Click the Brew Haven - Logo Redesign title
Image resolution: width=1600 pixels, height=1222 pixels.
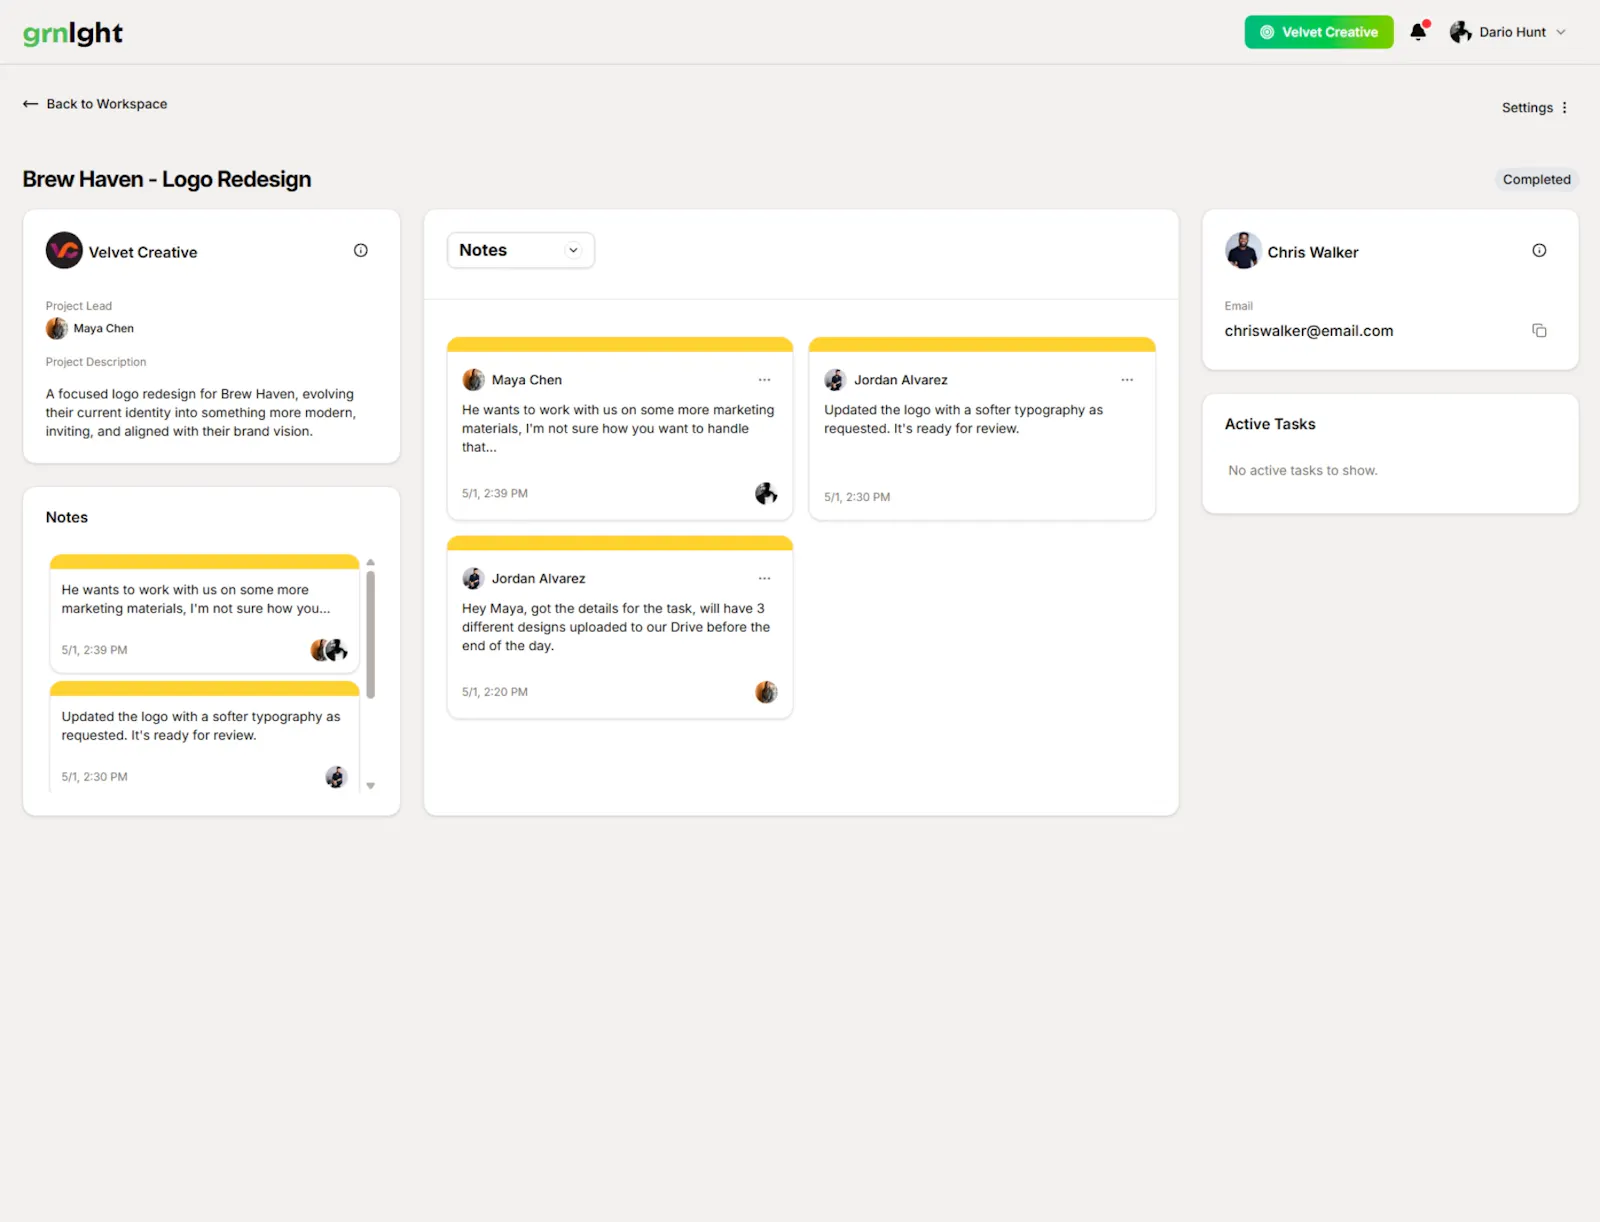(167, 179)
